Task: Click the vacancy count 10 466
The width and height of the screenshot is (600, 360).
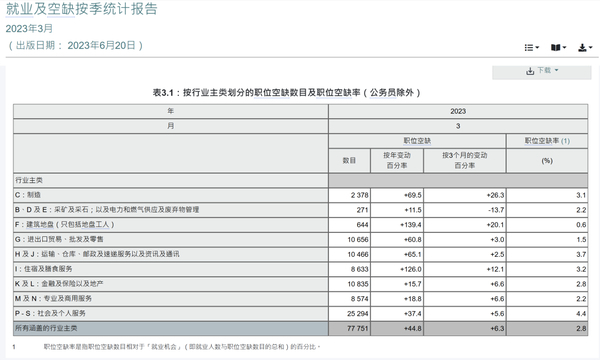Action: (x=358, y=255)
